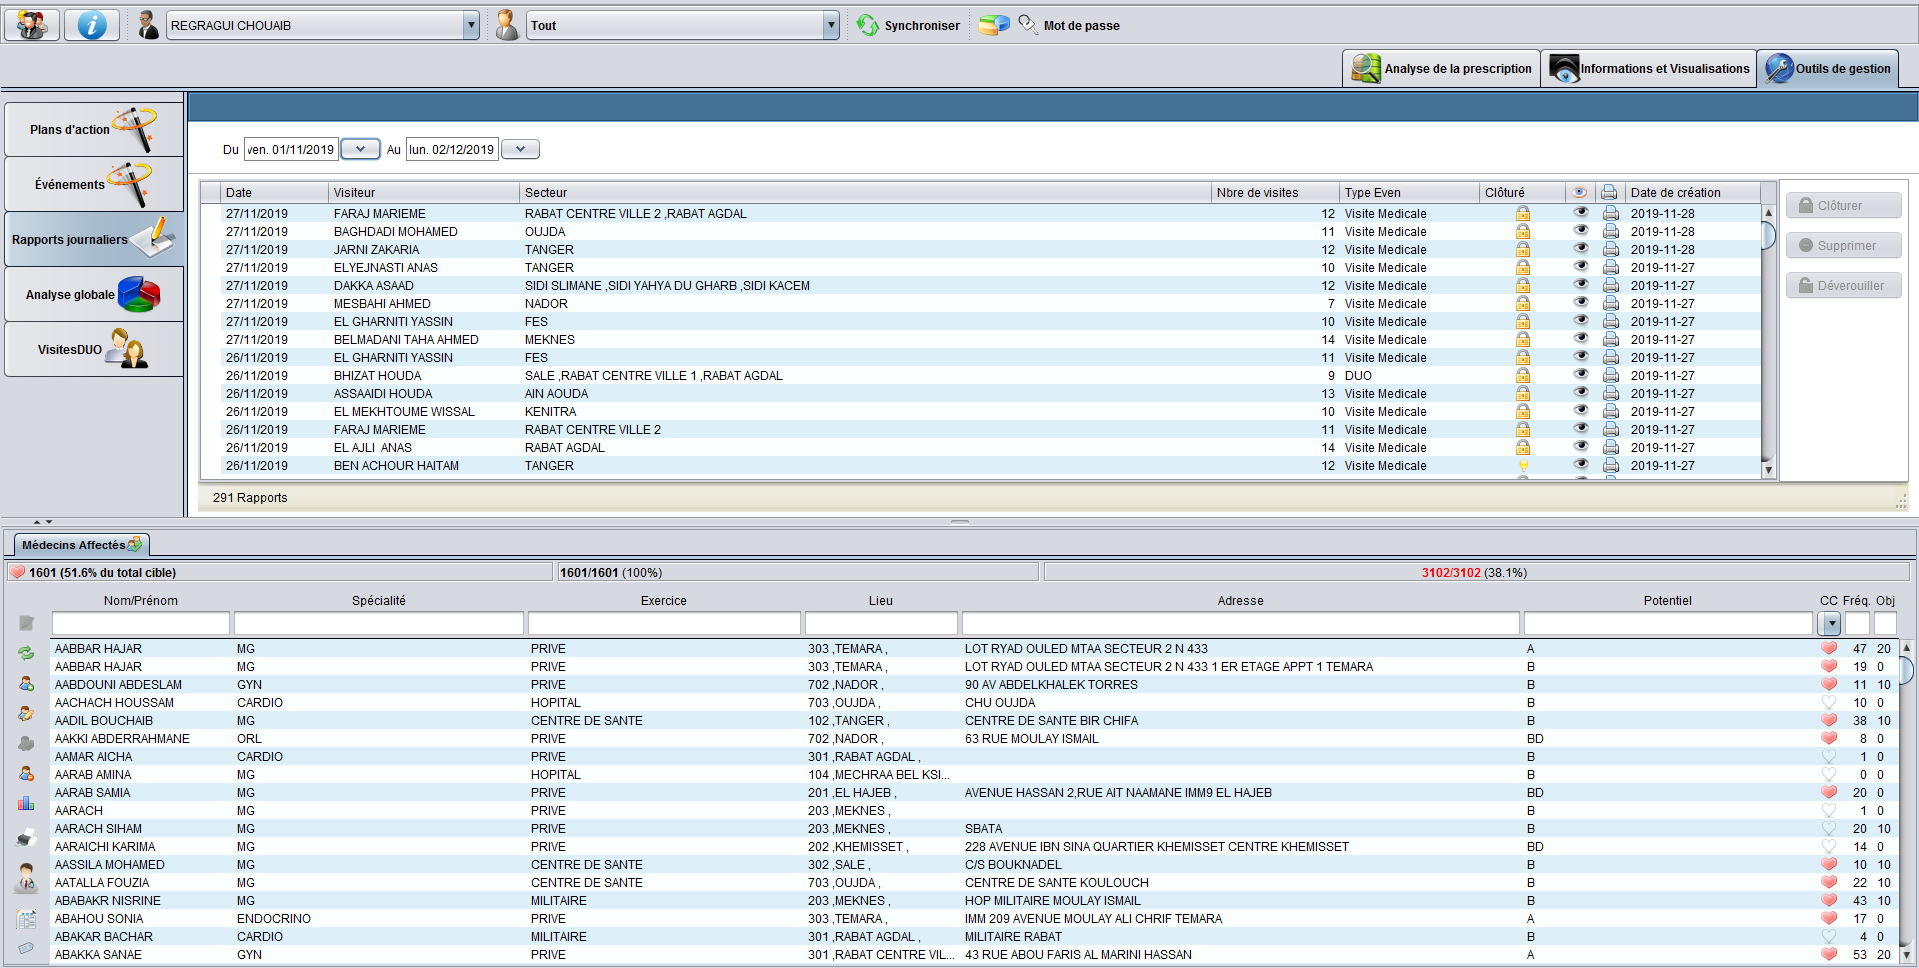The image size is (1919, 968).
Task: Click the doctors list vertical scrollbar thumb
Action: coord(1906,669)
